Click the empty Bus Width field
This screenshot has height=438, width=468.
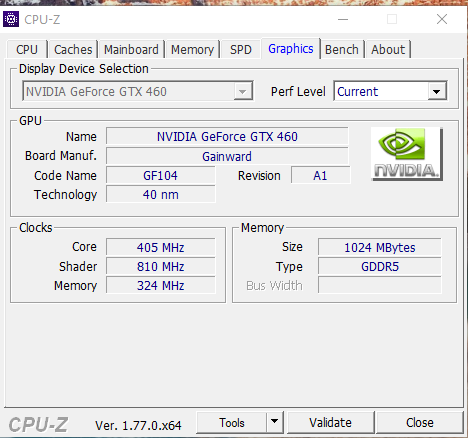[380, 286]
